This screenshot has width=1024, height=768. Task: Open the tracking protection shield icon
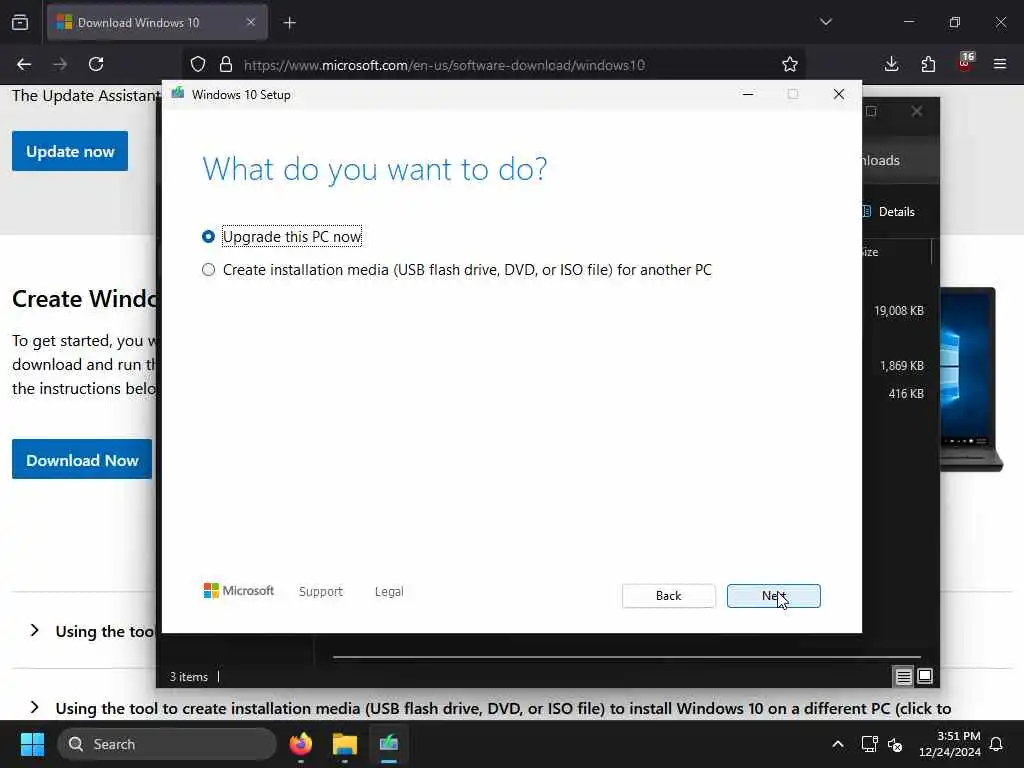[198, 64]
